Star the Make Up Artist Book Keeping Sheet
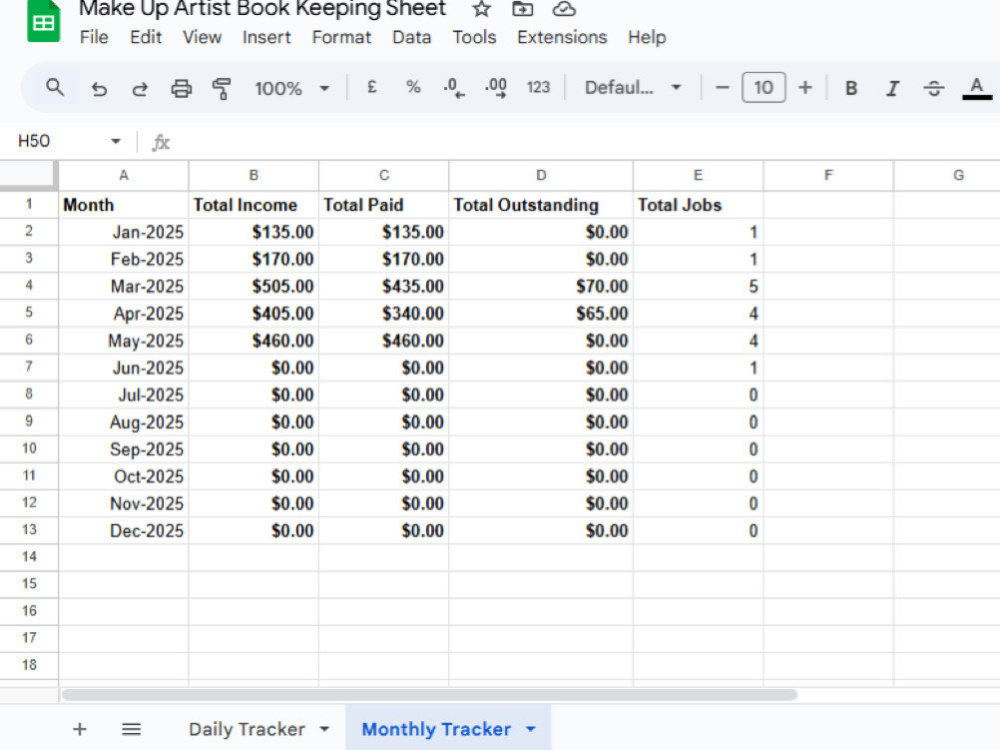 pos(482,9)
